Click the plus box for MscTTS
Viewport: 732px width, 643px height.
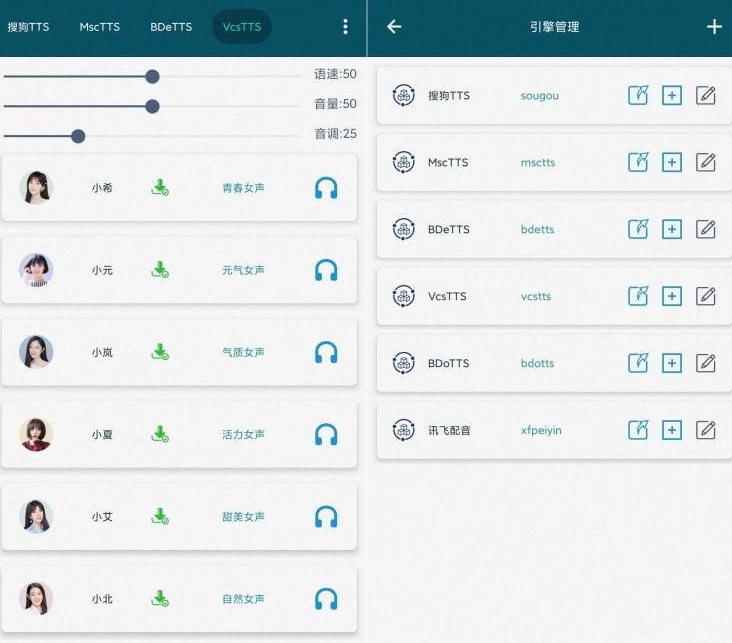(x=672, y=162)
